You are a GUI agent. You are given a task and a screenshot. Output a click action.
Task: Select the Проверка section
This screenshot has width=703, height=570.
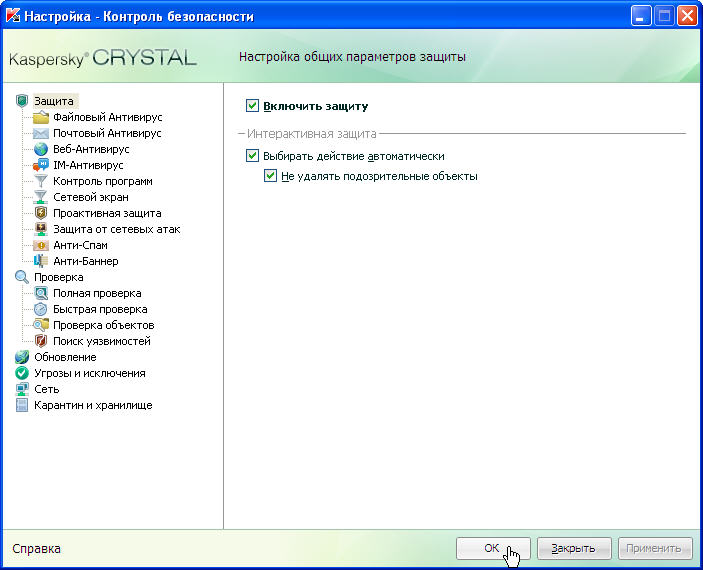[x=59, y=277]
